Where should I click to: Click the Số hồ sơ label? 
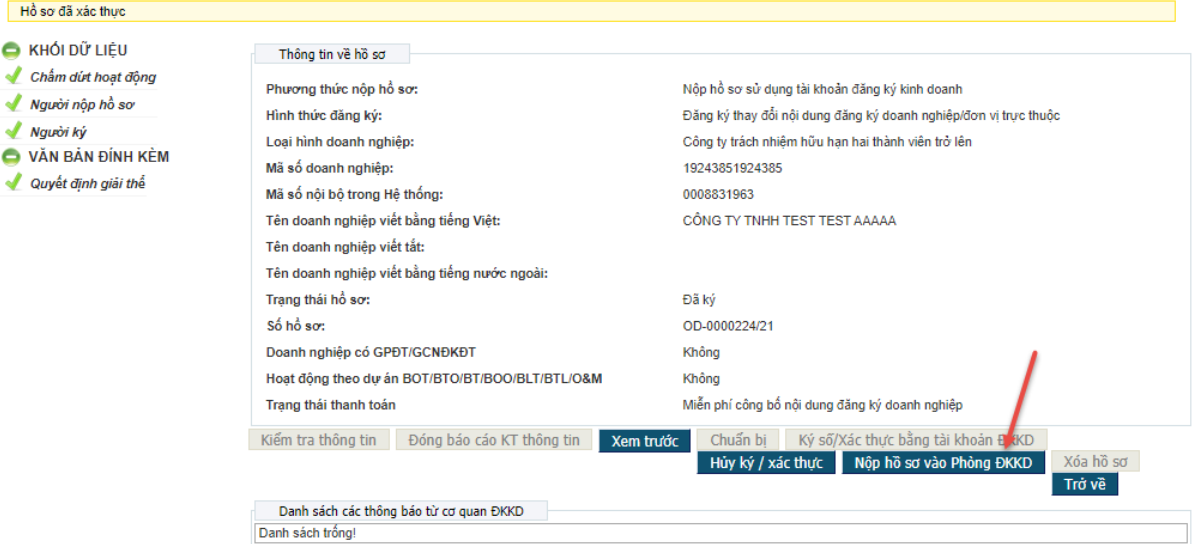pyautogui.click(x=295, y=326)
